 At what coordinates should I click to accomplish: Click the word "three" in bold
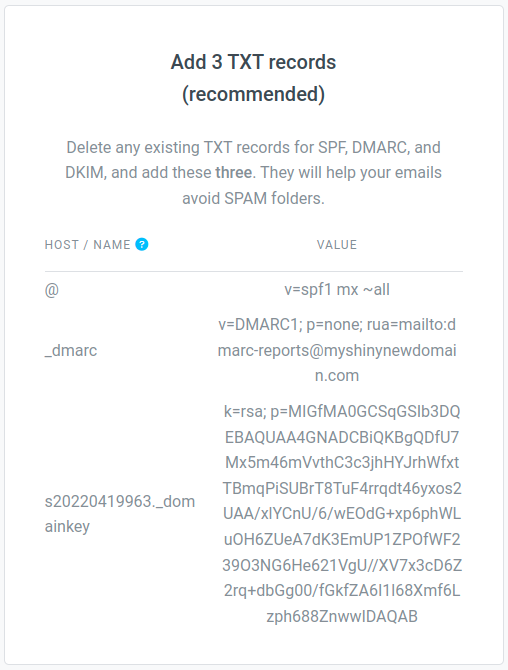[234, 173]
